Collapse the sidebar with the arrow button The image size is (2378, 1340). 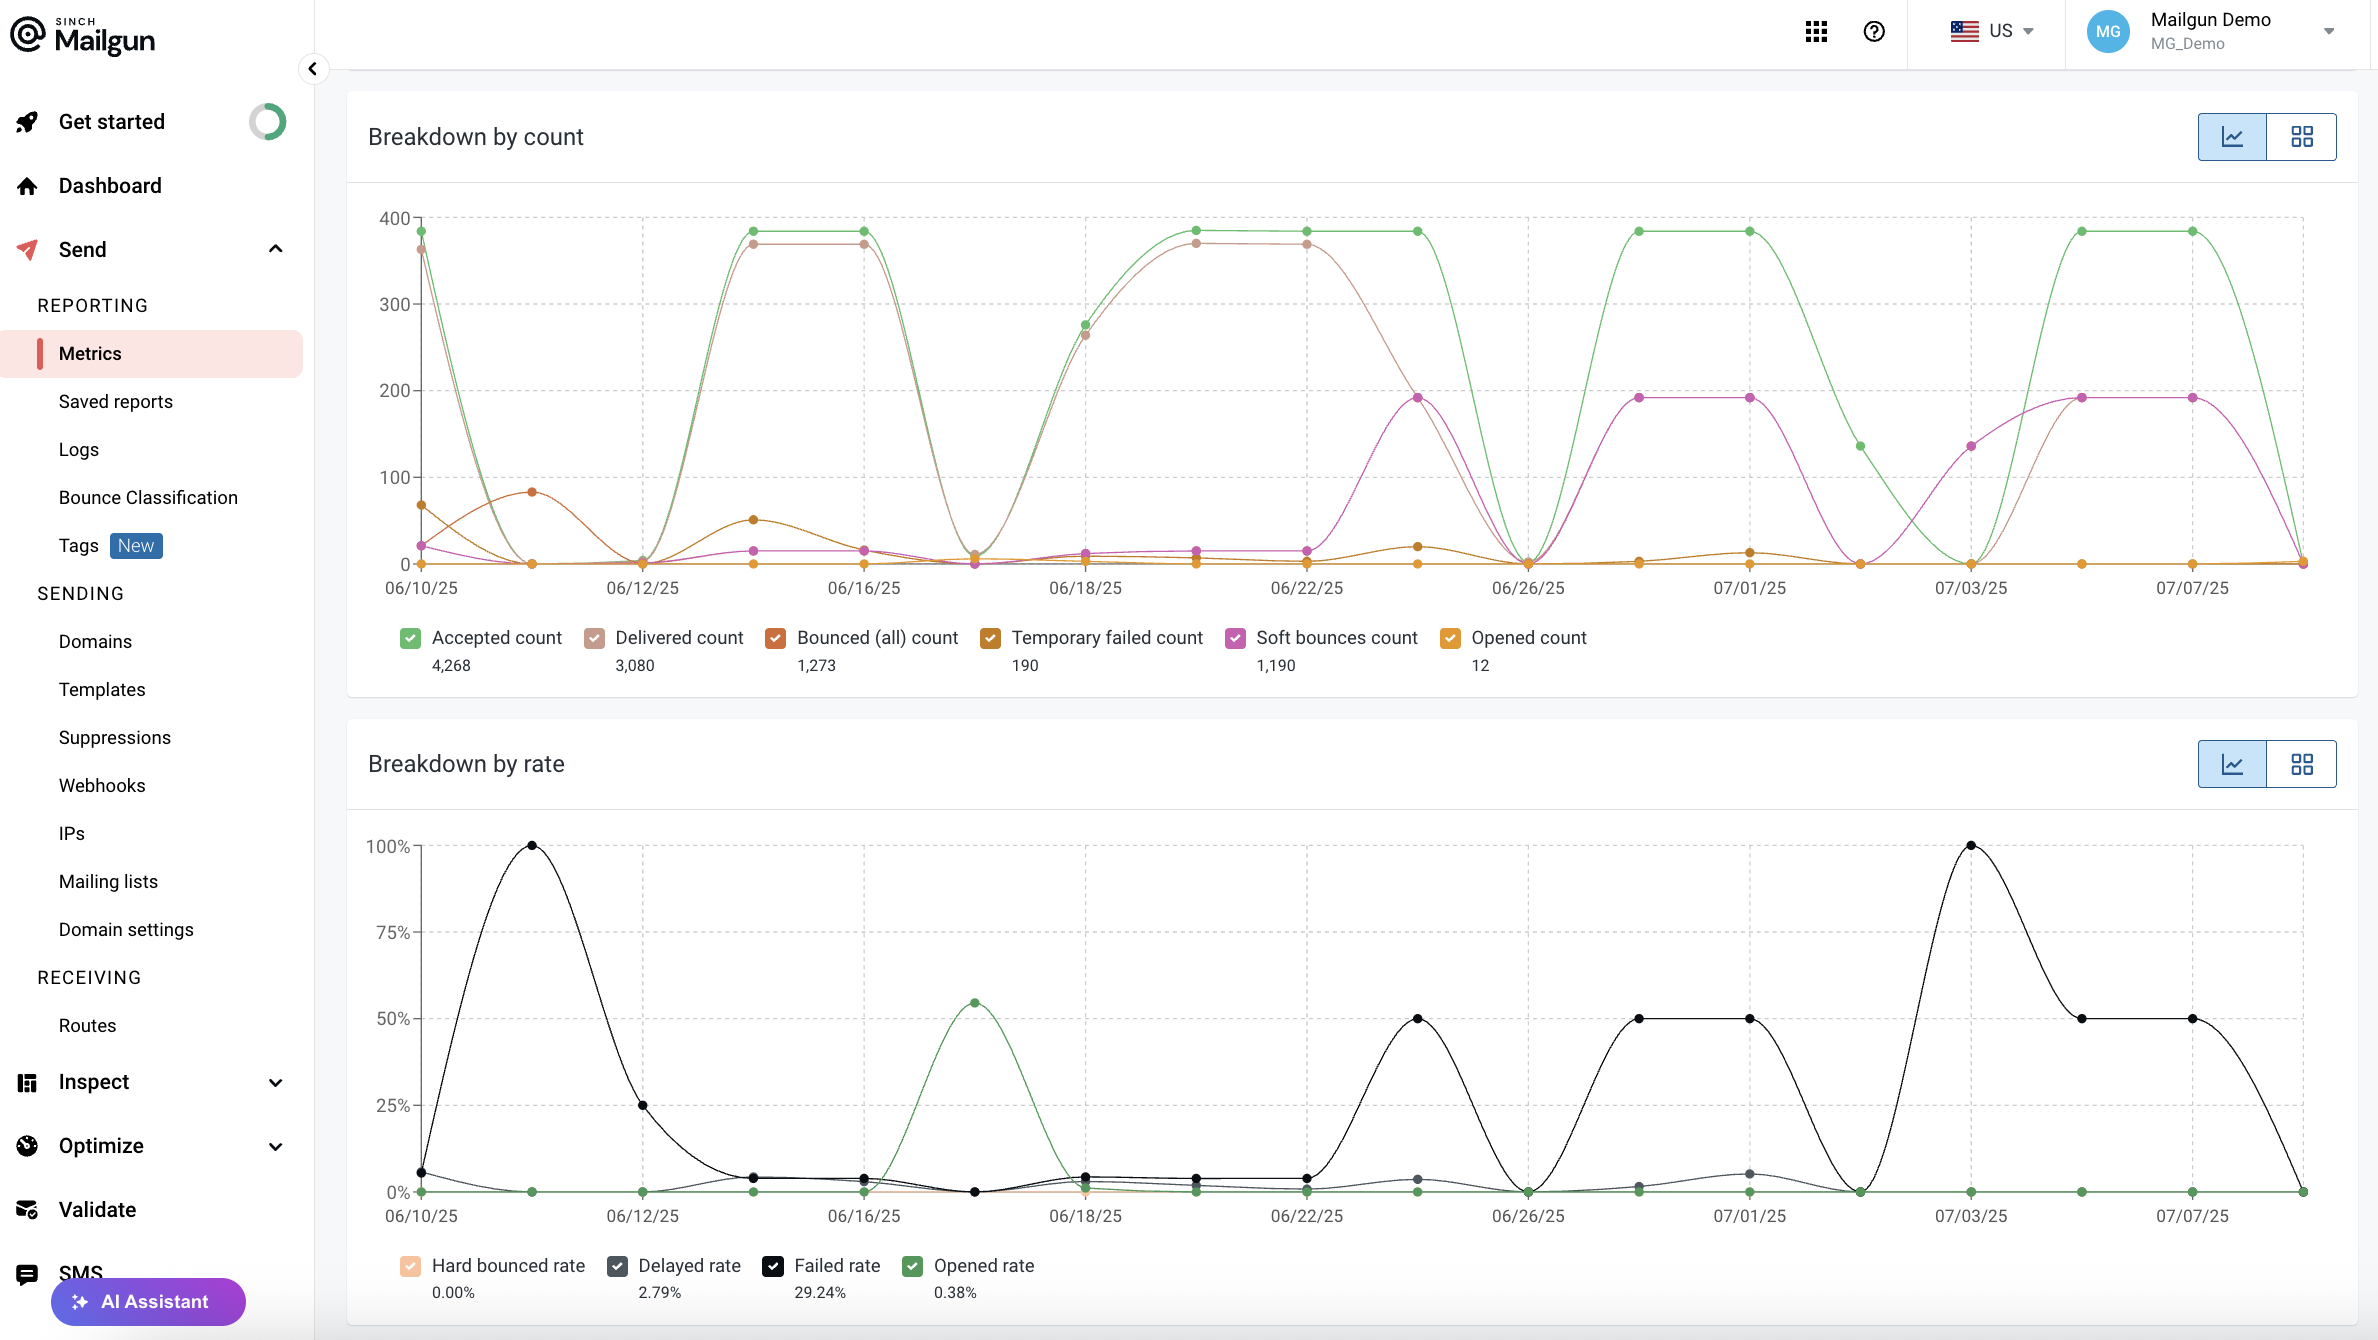(313, 69)
